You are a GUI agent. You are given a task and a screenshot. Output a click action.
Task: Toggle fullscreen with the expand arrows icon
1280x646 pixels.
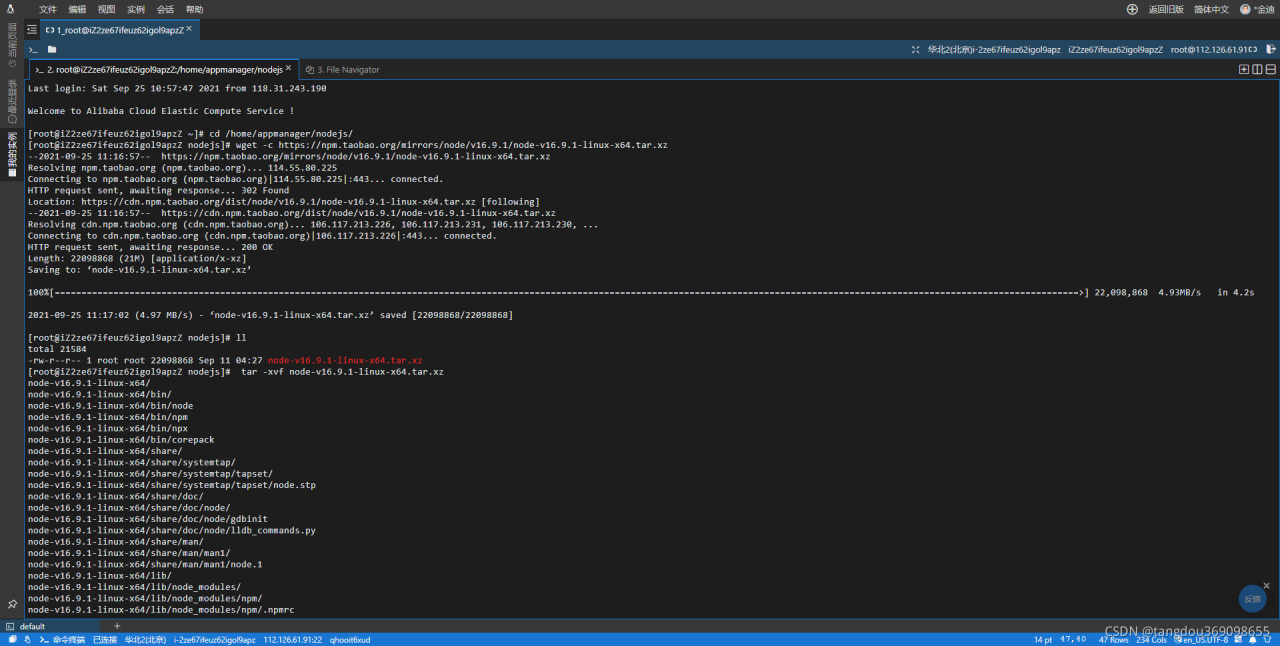916,49
